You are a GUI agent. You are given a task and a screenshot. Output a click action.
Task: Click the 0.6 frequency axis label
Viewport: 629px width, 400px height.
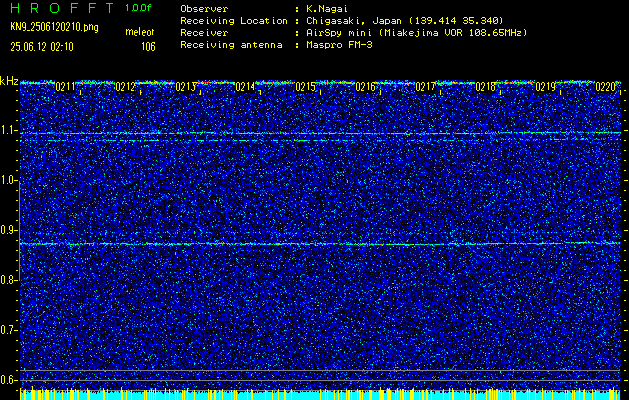pos(8,380)
